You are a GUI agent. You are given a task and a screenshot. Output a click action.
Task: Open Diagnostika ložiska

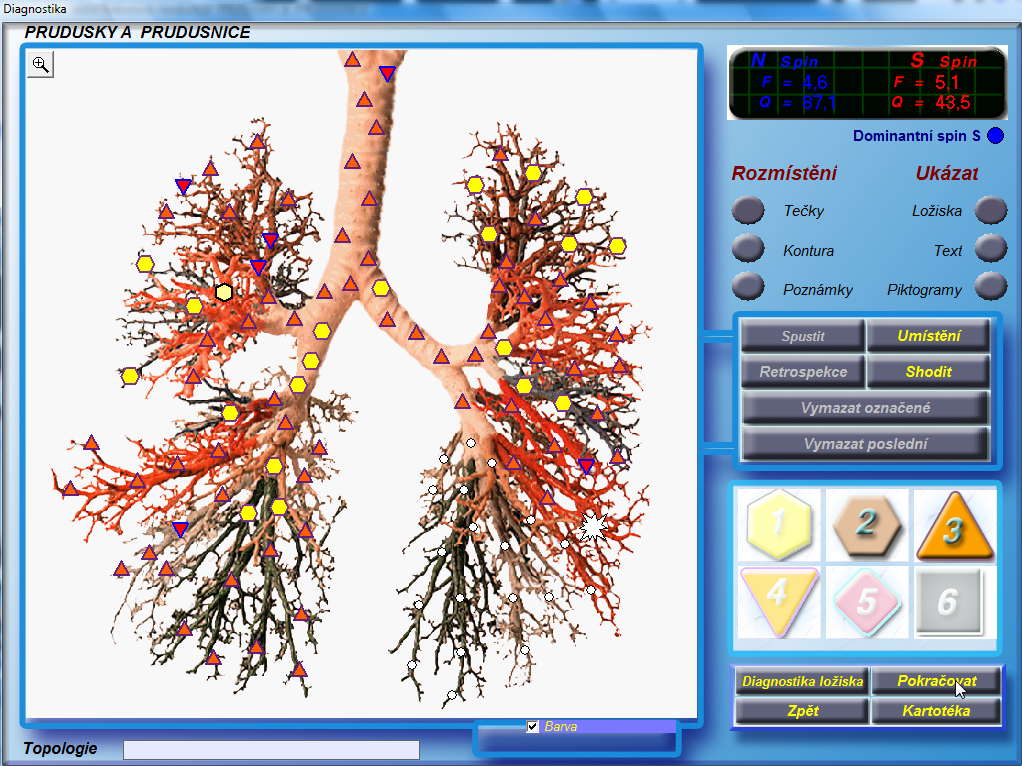[x=801, y=682]
